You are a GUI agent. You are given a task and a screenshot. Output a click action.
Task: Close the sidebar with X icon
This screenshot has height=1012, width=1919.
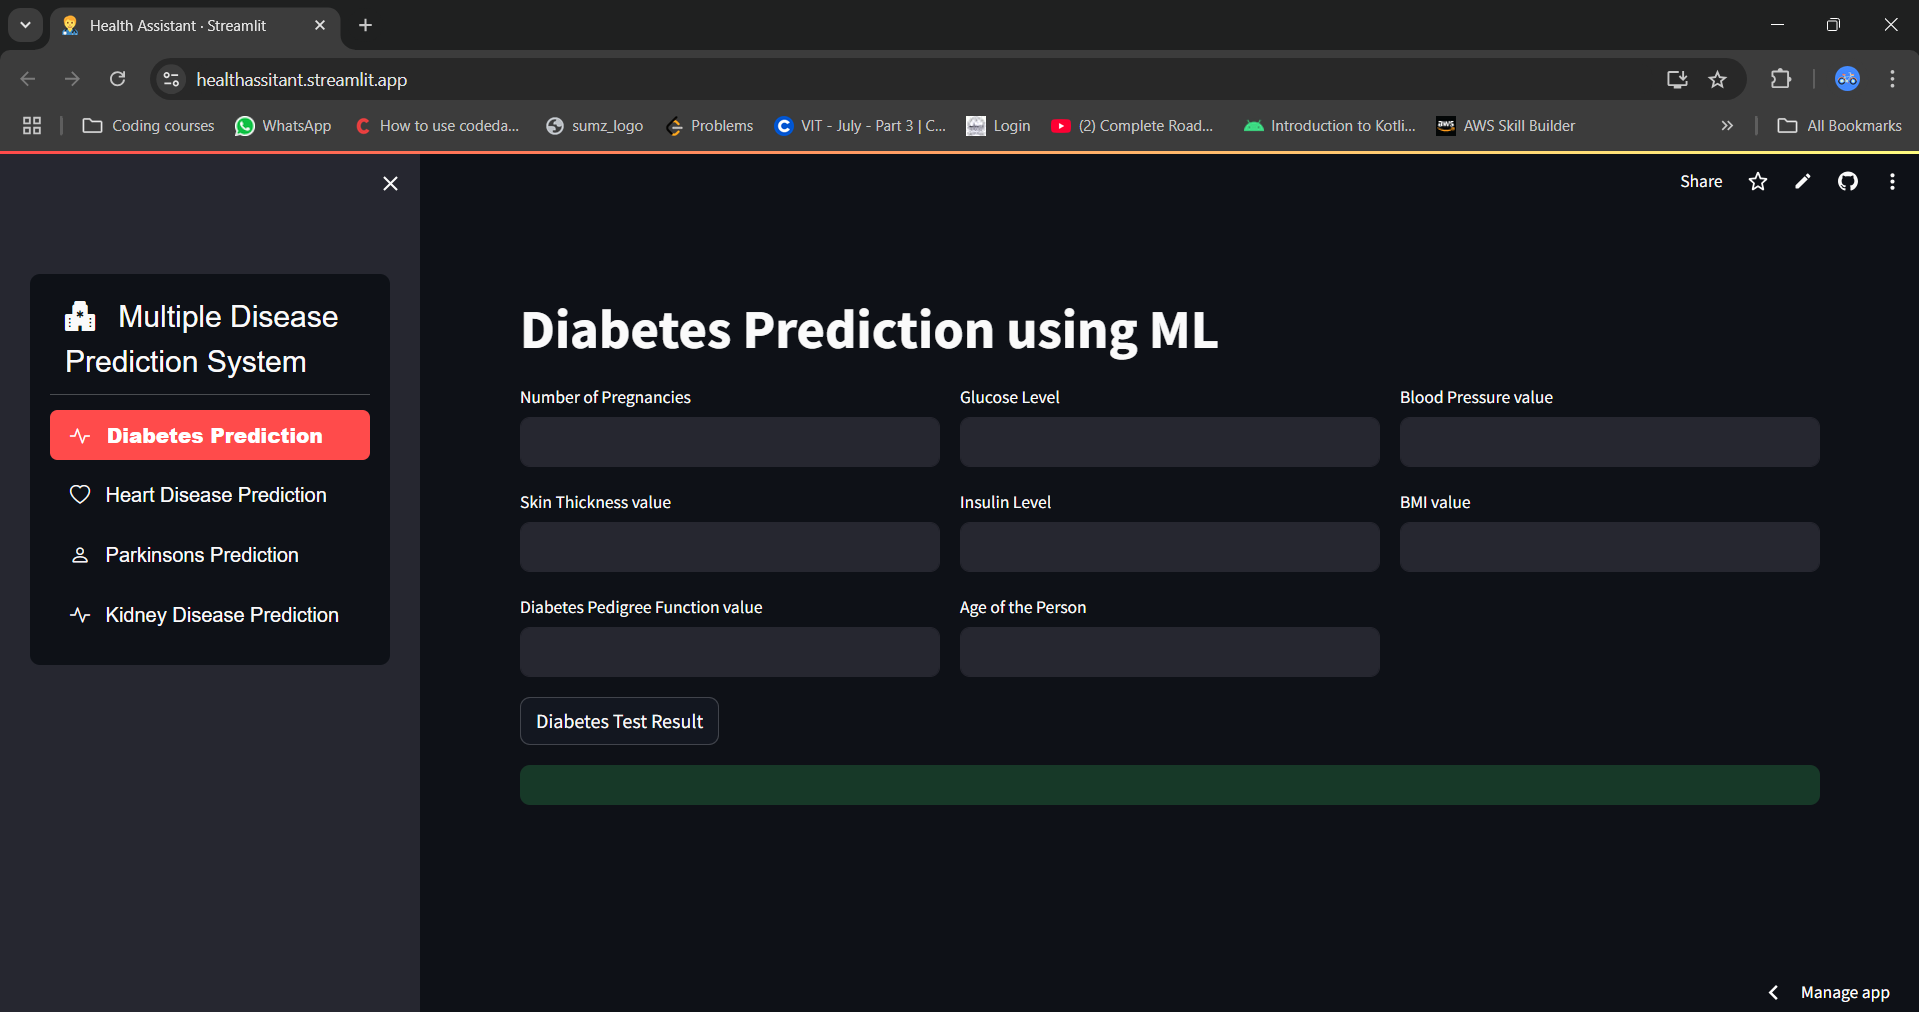click(x=390, y=183)
